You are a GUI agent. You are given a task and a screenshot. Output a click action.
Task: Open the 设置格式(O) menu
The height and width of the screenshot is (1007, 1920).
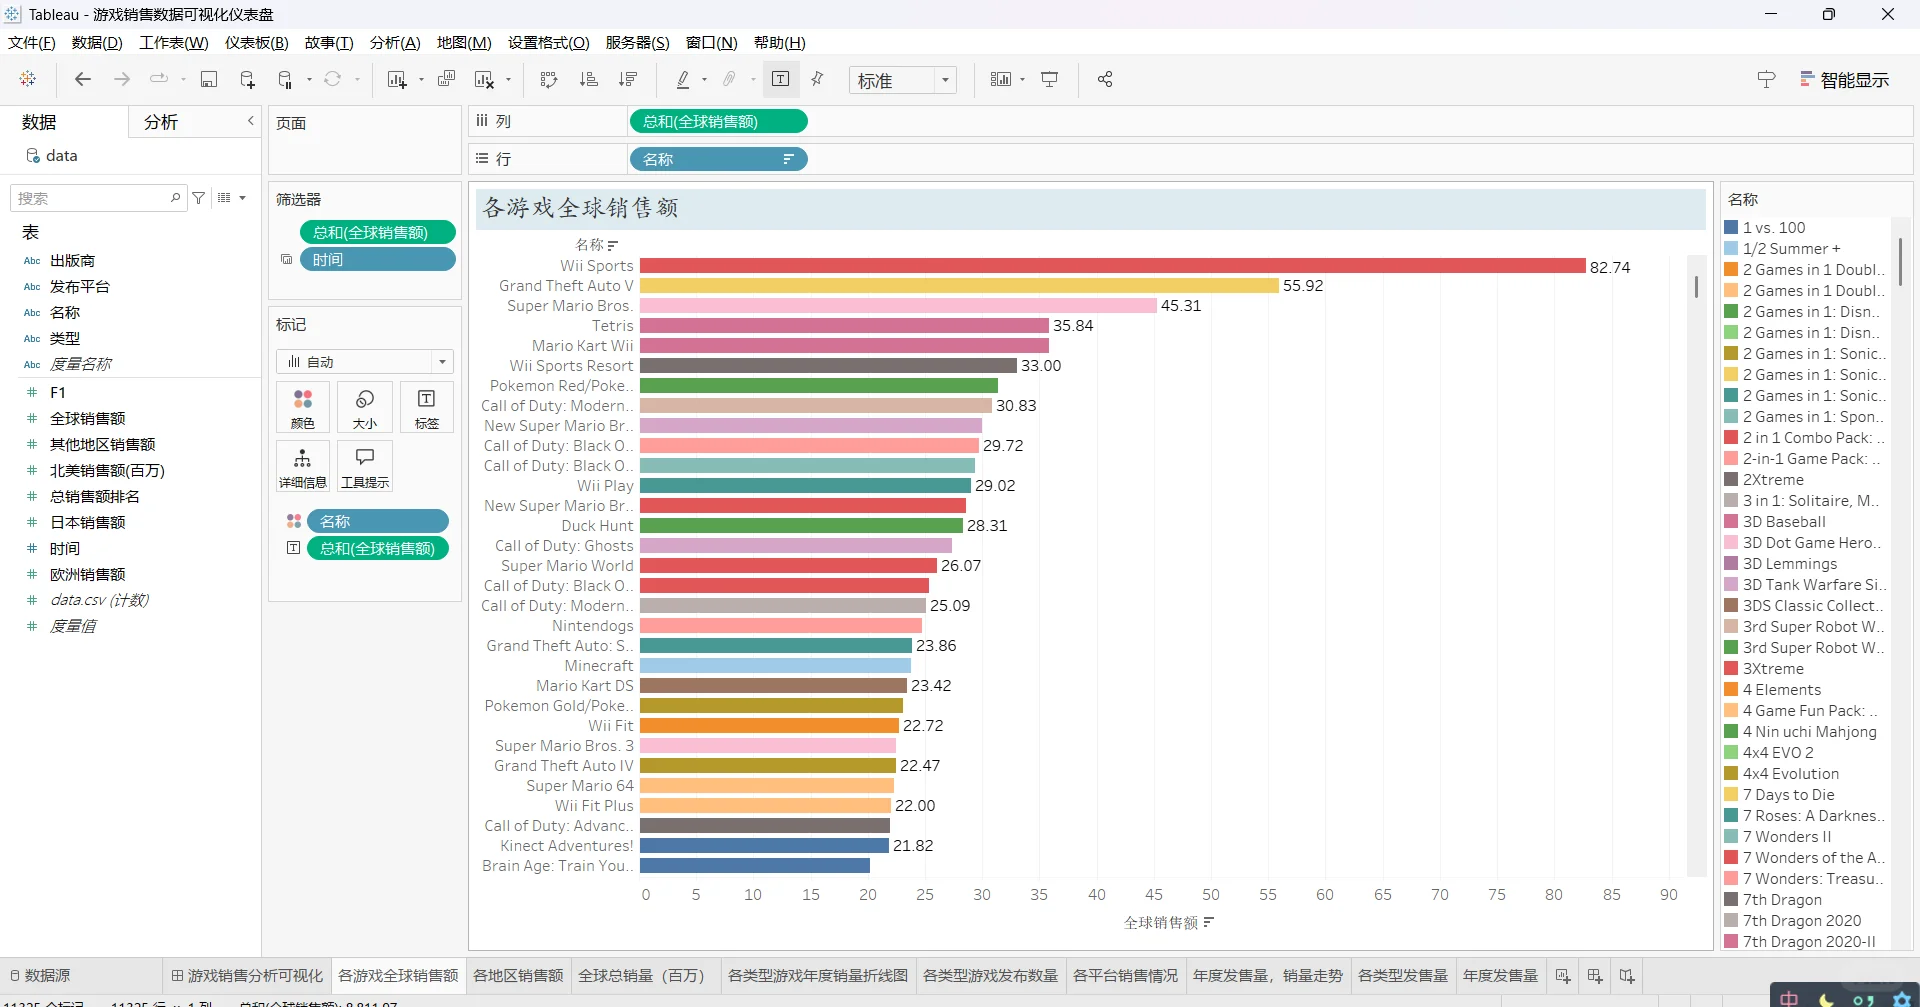pyautogui.click(x=549, y=42)
